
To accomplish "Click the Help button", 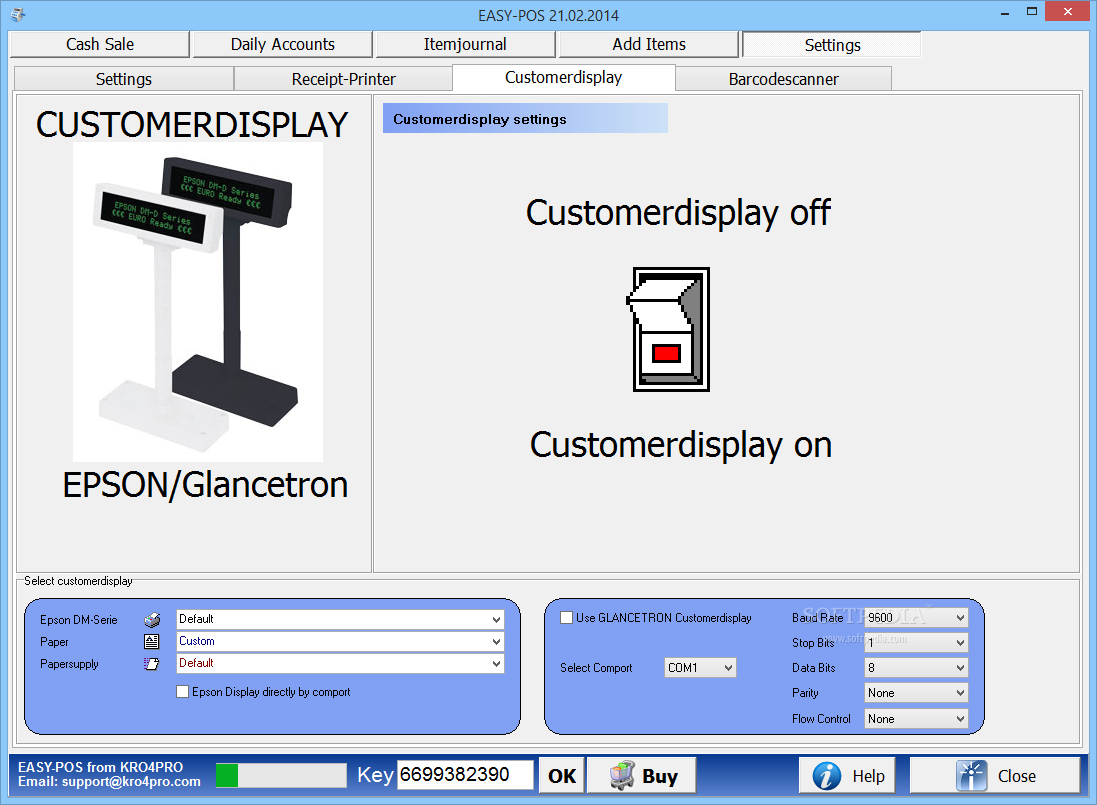I will coord(847,776).
